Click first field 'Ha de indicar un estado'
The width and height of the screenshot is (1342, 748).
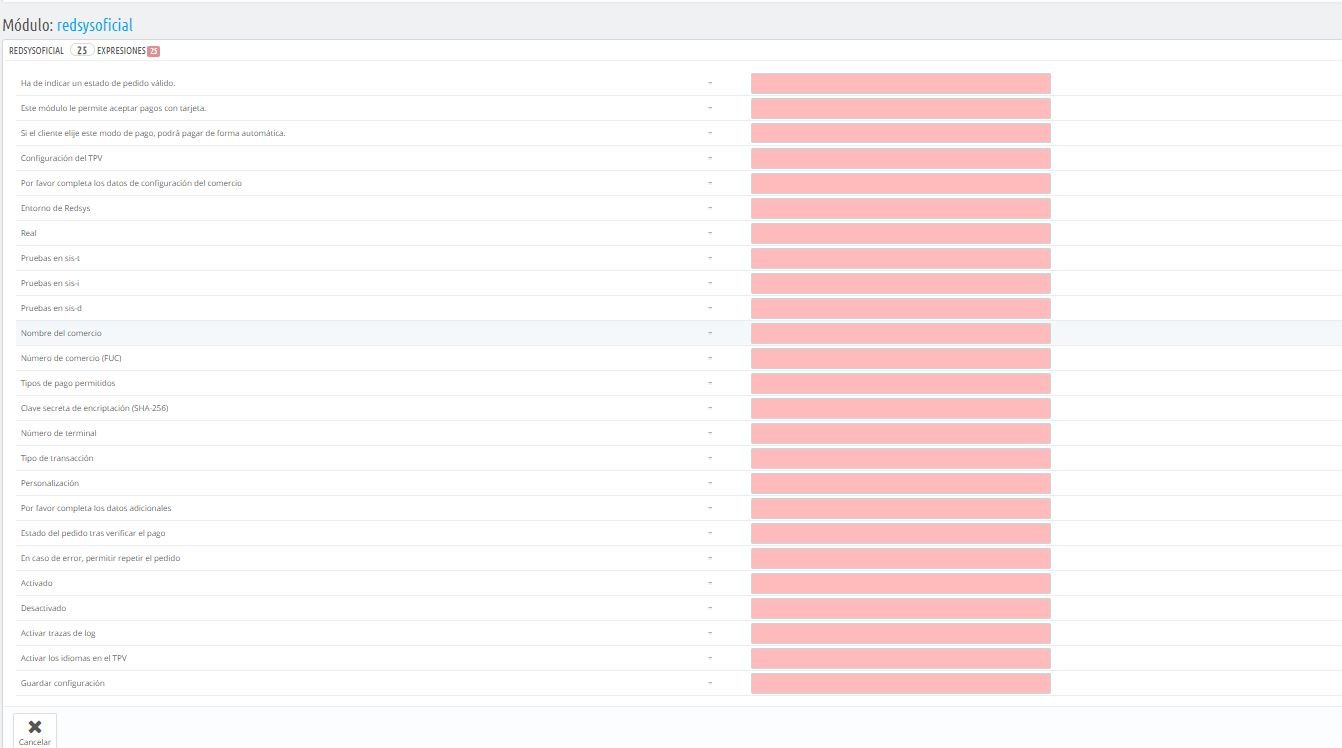tap(900, 83)
